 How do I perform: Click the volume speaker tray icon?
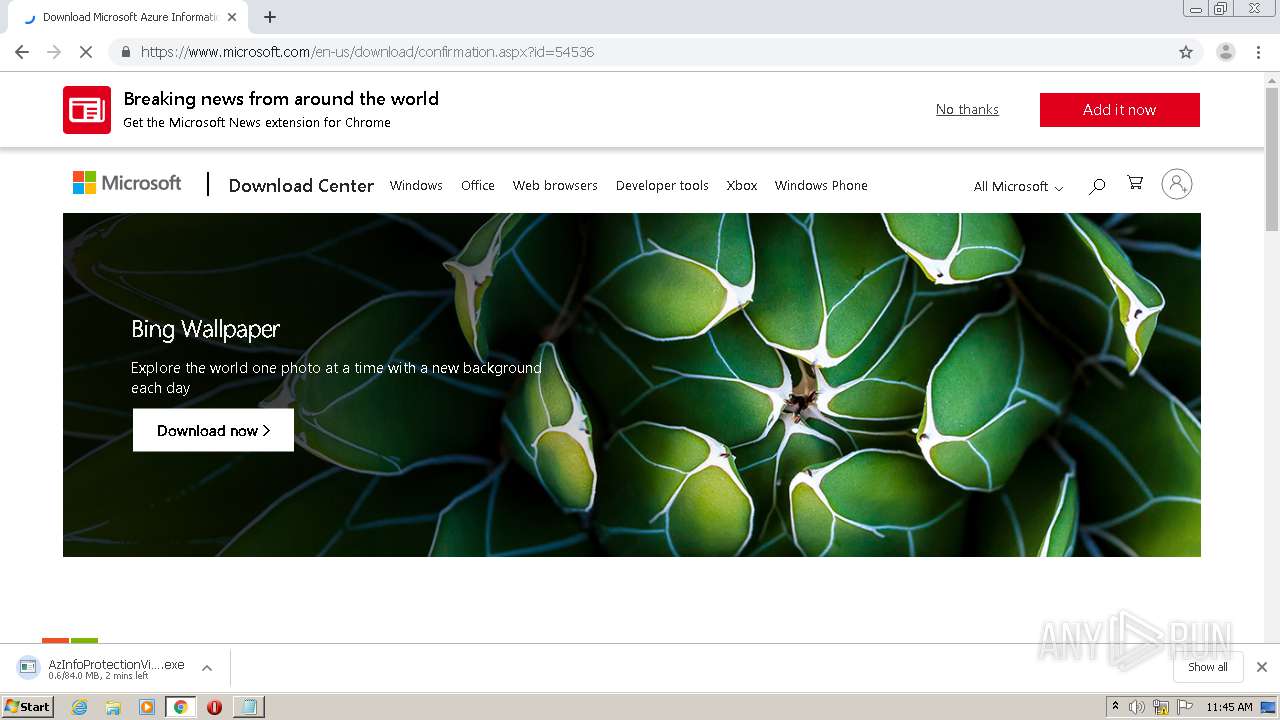click(1137, 707)
